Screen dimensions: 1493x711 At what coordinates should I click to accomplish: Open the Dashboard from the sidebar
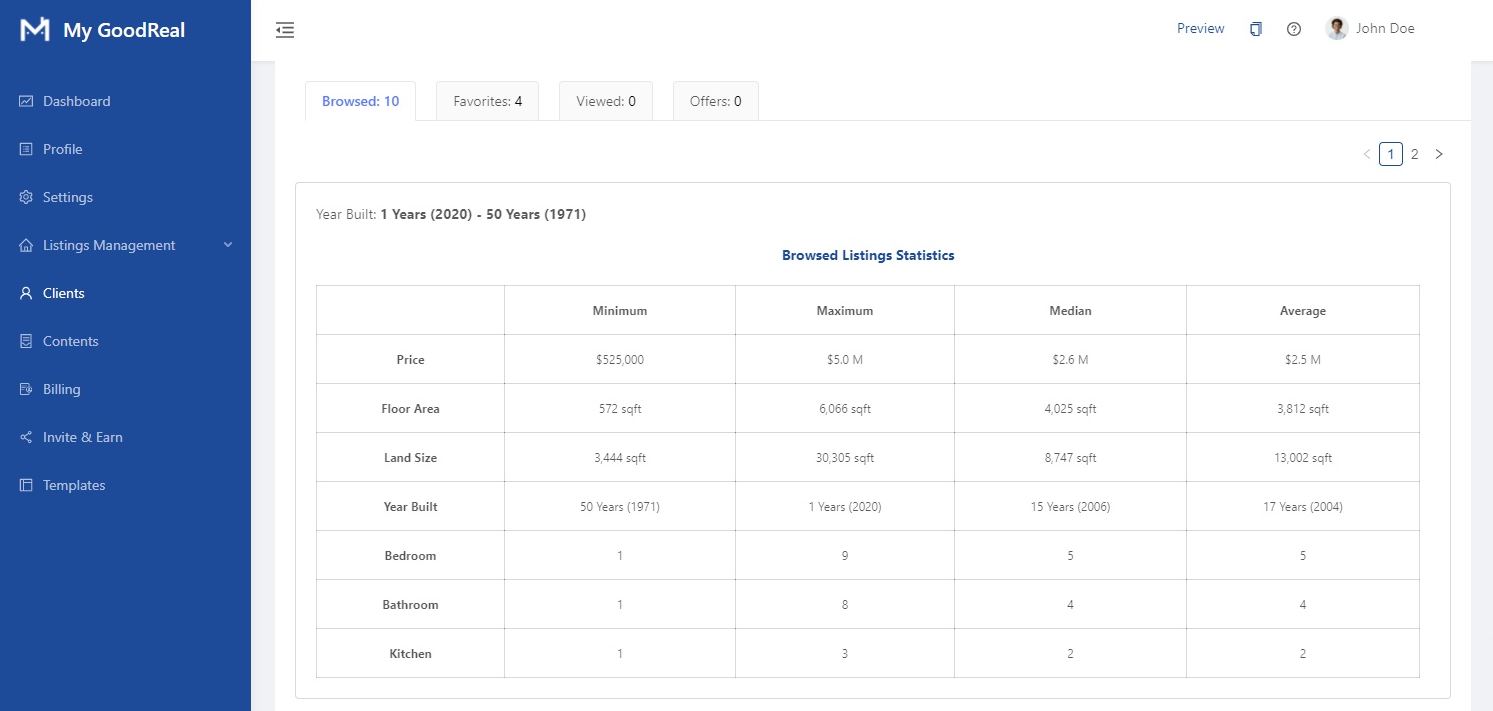(26, 101)
